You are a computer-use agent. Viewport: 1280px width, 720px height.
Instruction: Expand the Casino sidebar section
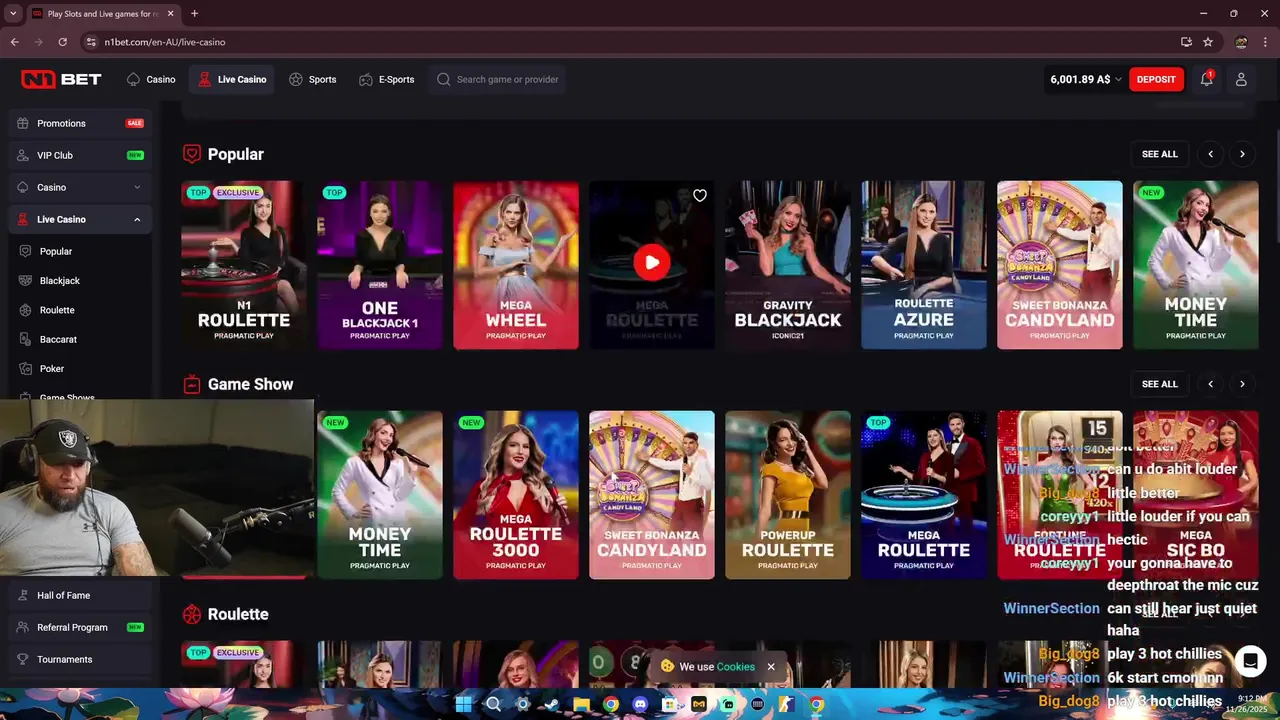click(x=137, y=187)
